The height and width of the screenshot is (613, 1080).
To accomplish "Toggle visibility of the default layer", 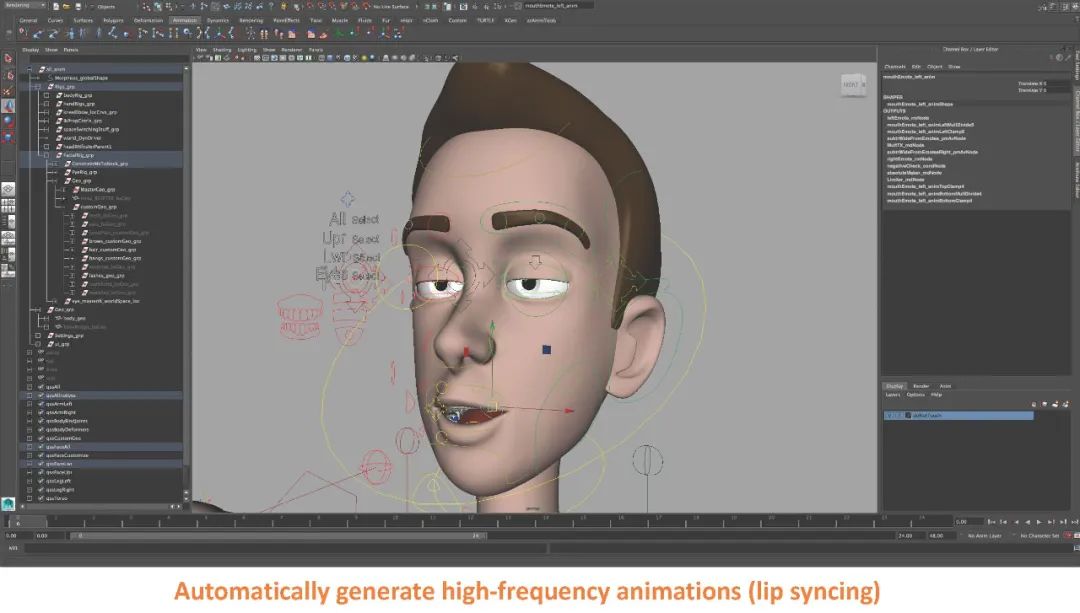I will (x=890, y=415).
